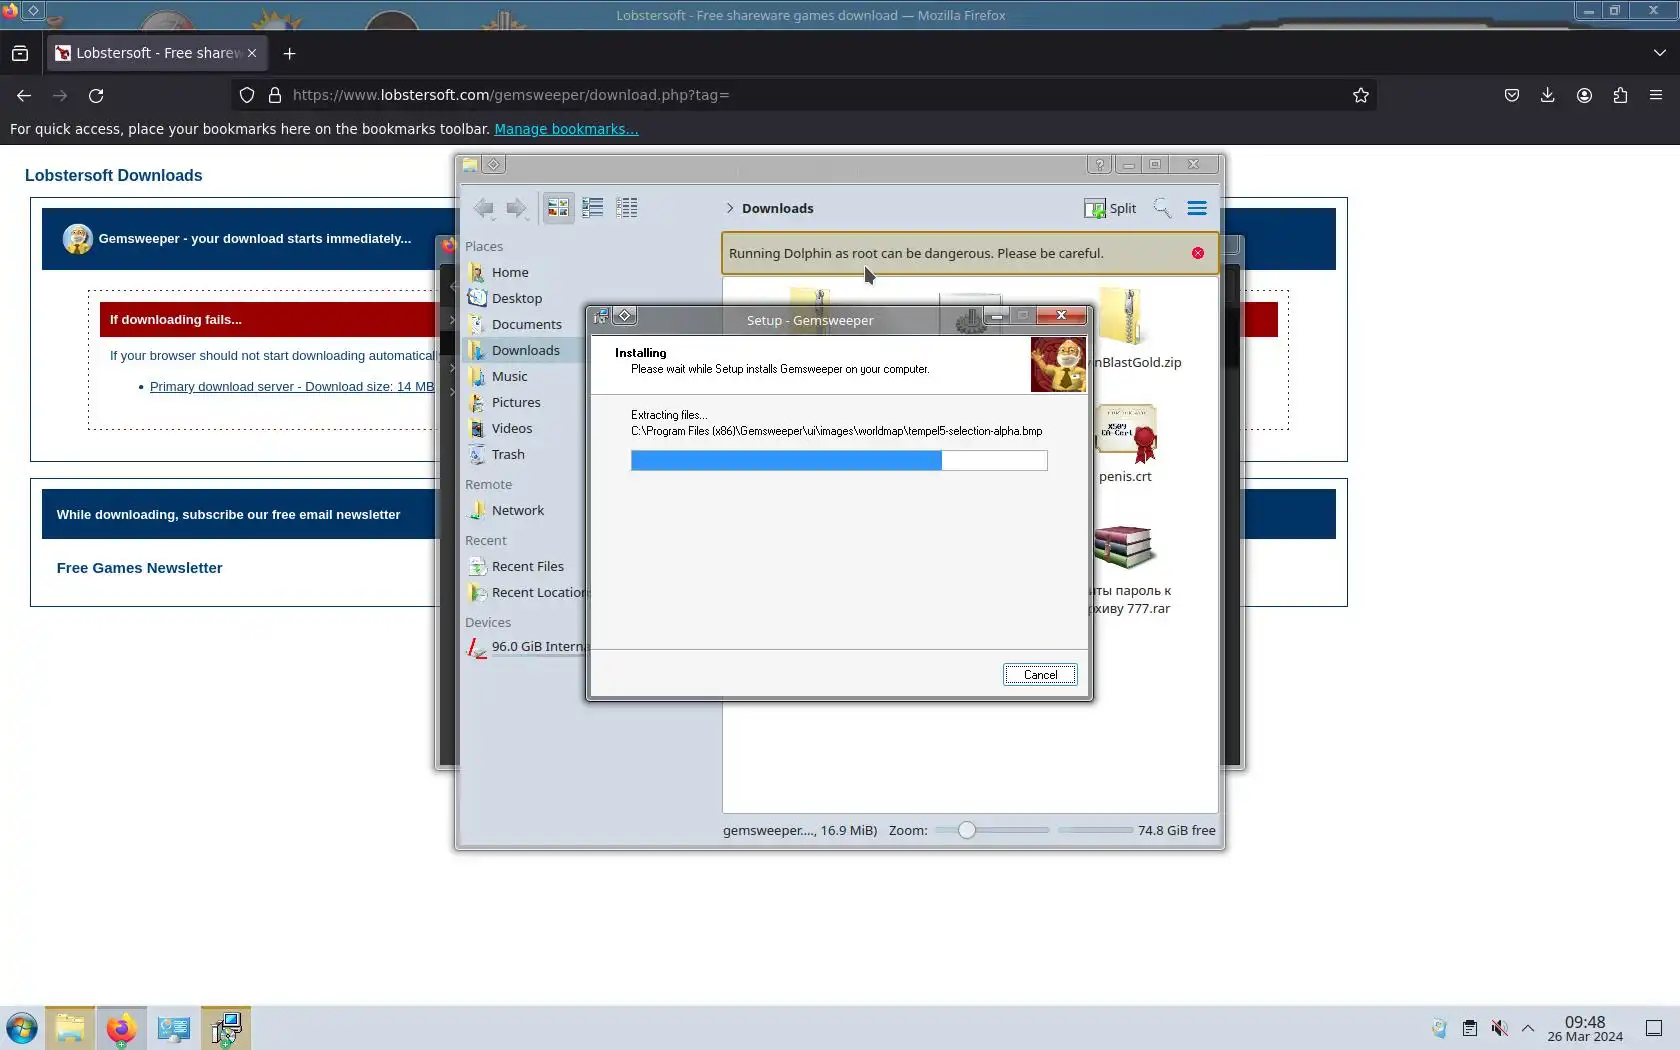Image resolution: width=1680 pixels, height=1050 pixels.
Task: Open the Primary download server link
Action: pos(292,387)
